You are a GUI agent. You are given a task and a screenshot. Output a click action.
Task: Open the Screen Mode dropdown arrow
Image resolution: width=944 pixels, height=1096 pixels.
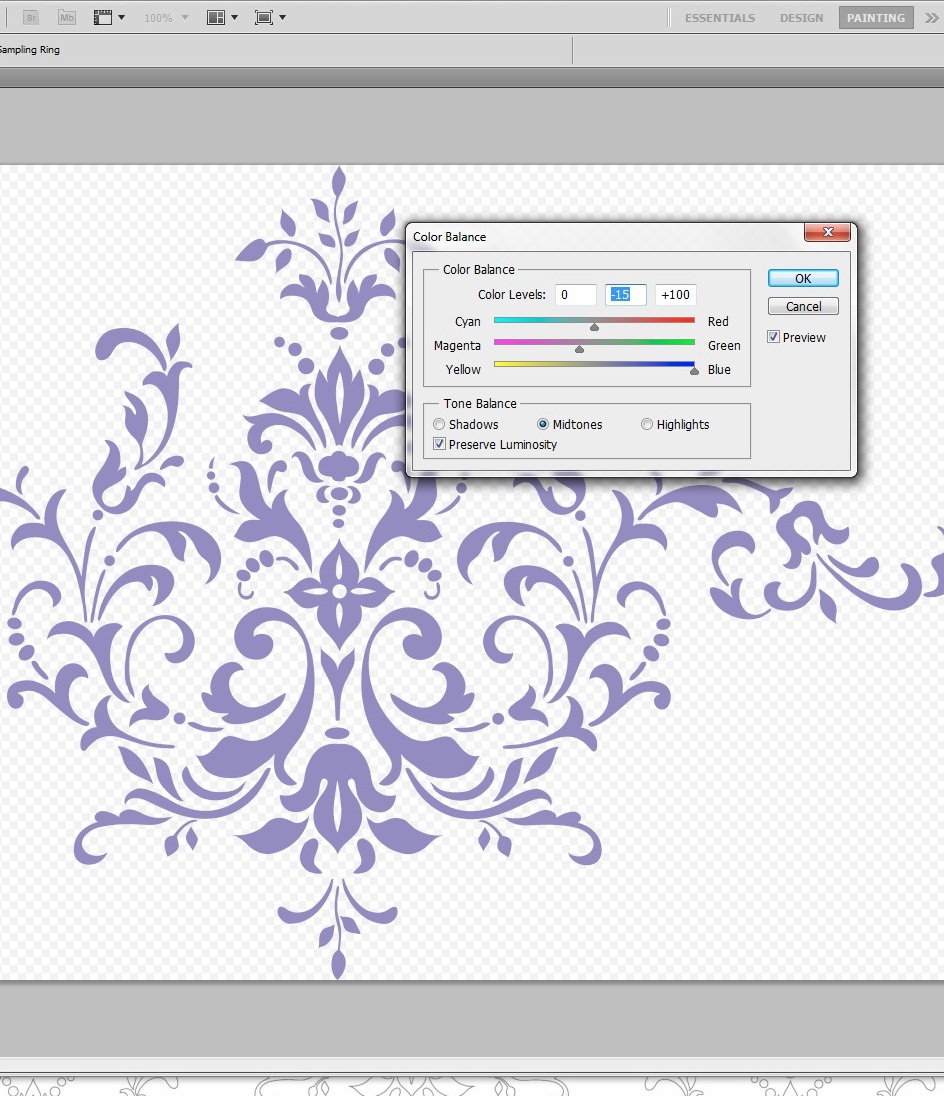click(285, 17)
